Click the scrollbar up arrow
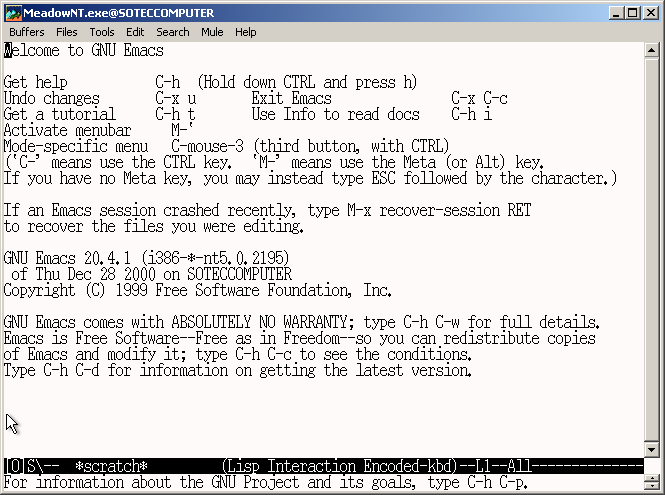The image size is (665, 495). coord(651,50)
